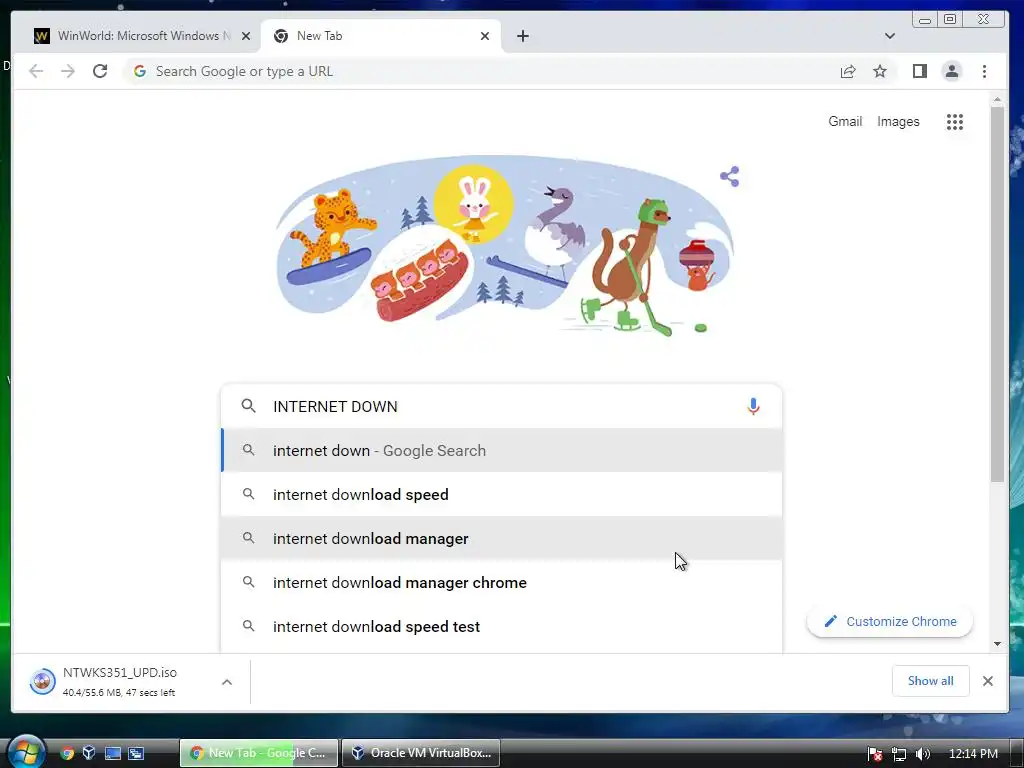The height and width of the screenshot is (768, 1024).
Task: Choose "internet download manager chrome" suggestion
Action: click(x=502, y=583)
